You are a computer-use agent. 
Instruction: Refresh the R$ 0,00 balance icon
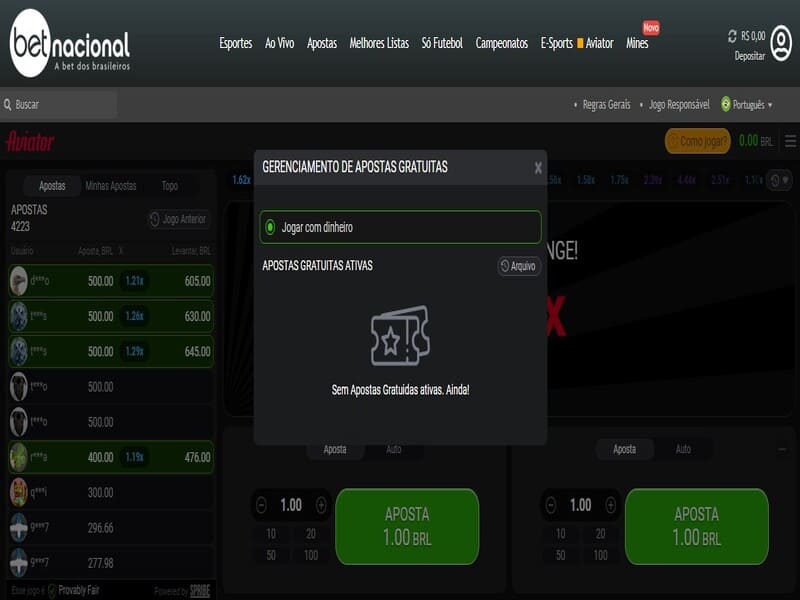732,36
